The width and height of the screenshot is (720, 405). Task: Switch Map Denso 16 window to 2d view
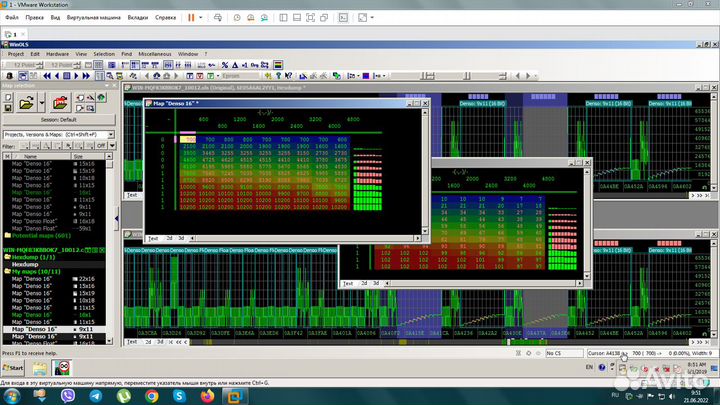click(169, 238)
